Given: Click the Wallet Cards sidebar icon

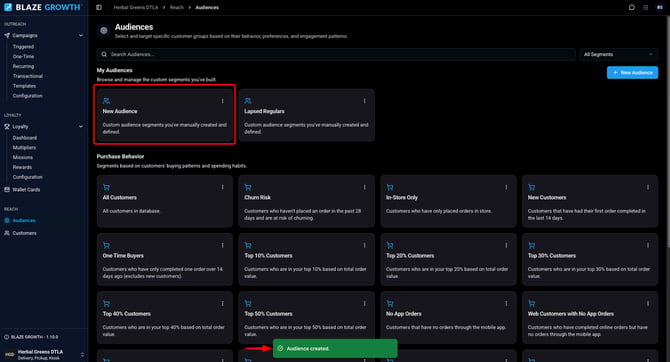Looking at the screenshot, I should click(7, 189).
